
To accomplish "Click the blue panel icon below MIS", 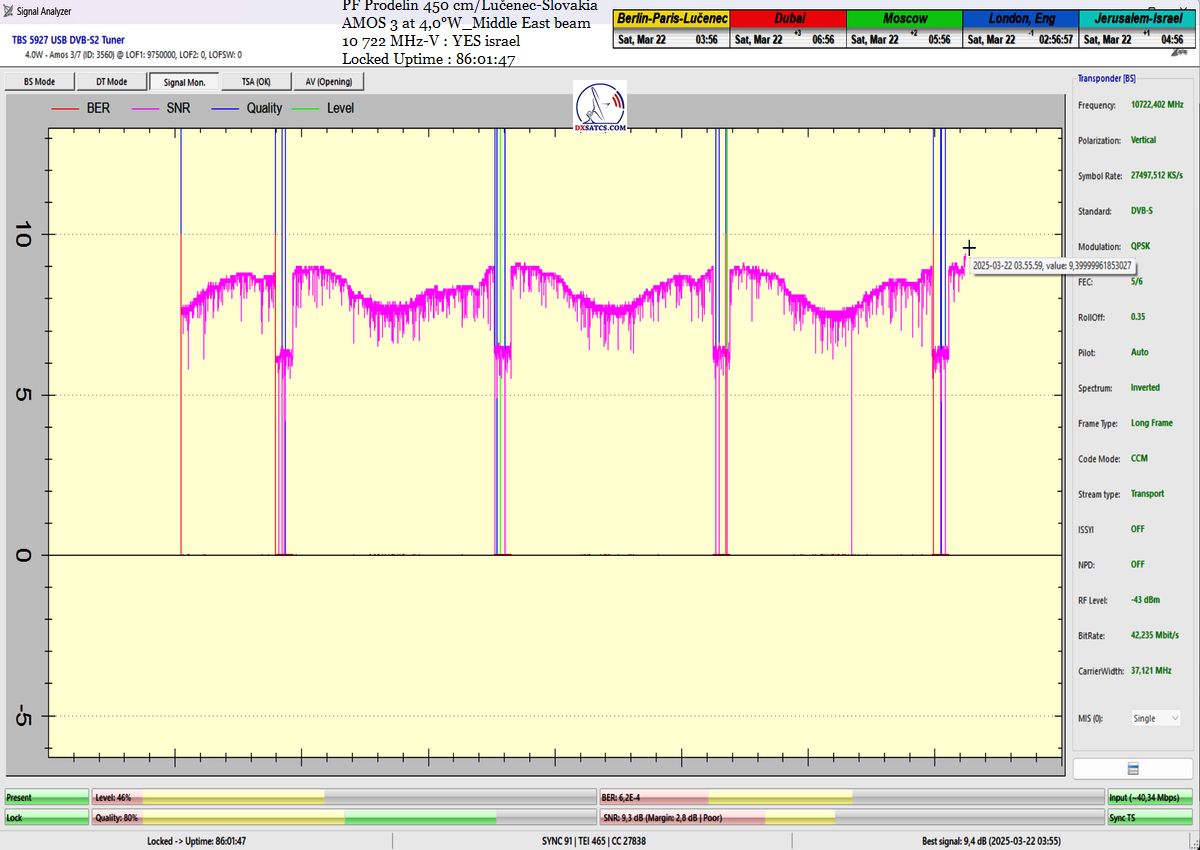I will coord(1132,768).
